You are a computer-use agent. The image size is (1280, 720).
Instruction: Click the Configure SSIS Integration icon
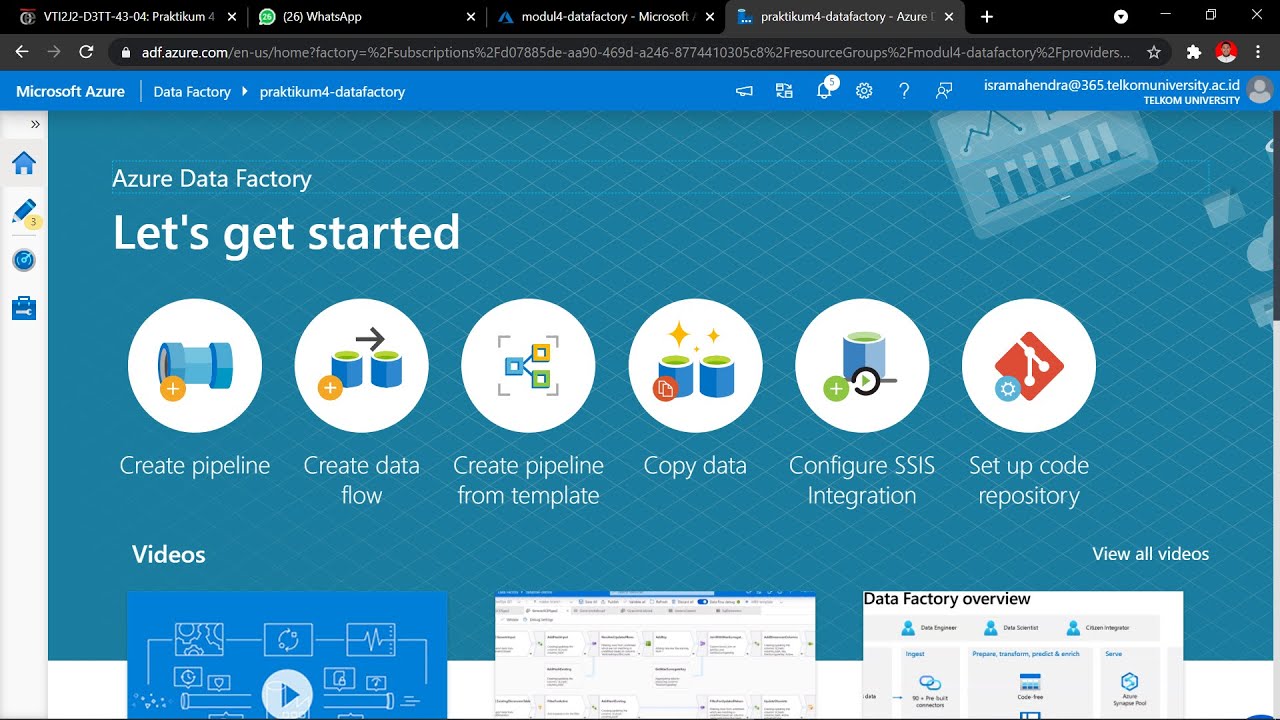862,366
